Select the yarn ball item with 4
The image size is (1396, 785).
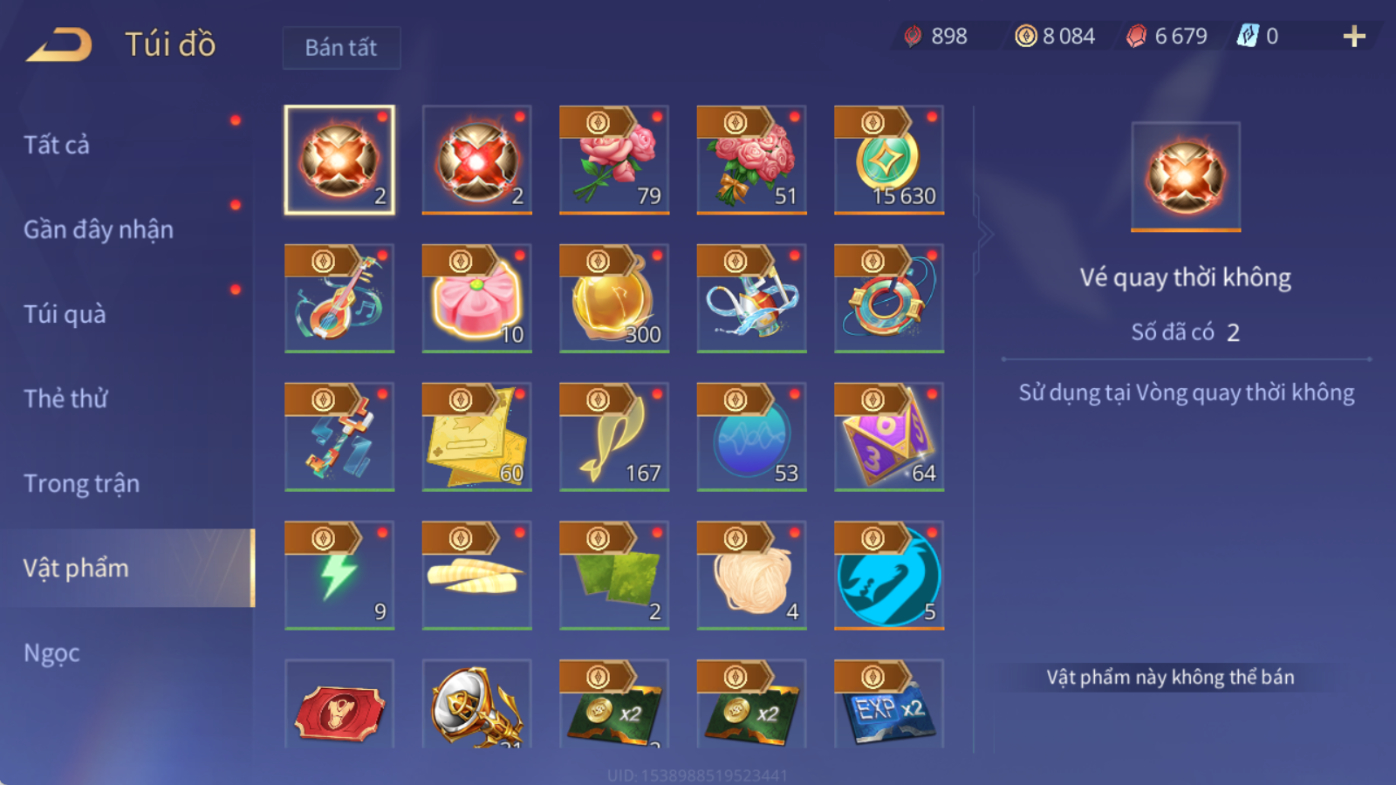pos(752,575)
